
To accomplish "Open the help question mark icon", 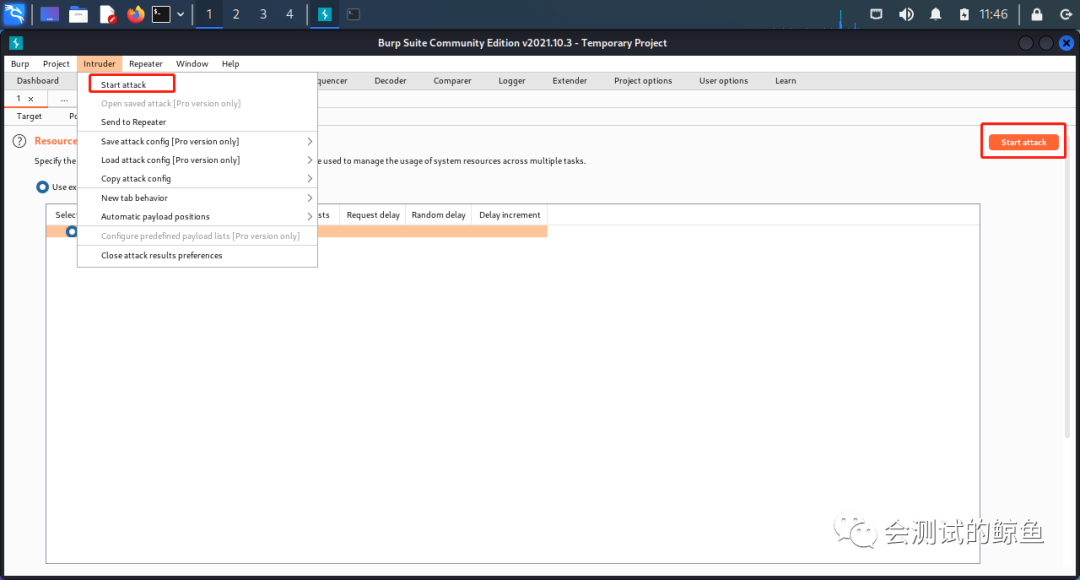I will coord(19,141).
